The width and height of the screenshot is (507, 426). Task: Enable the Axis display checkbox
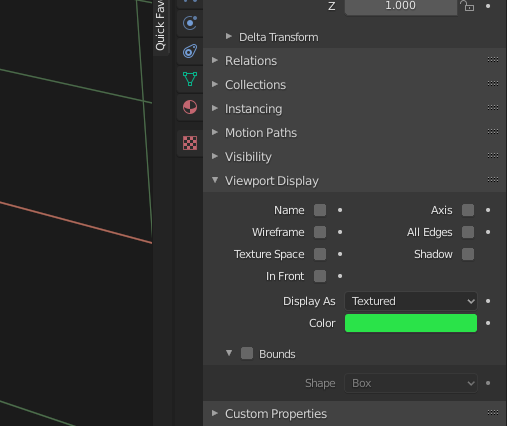tap(468, 210)
